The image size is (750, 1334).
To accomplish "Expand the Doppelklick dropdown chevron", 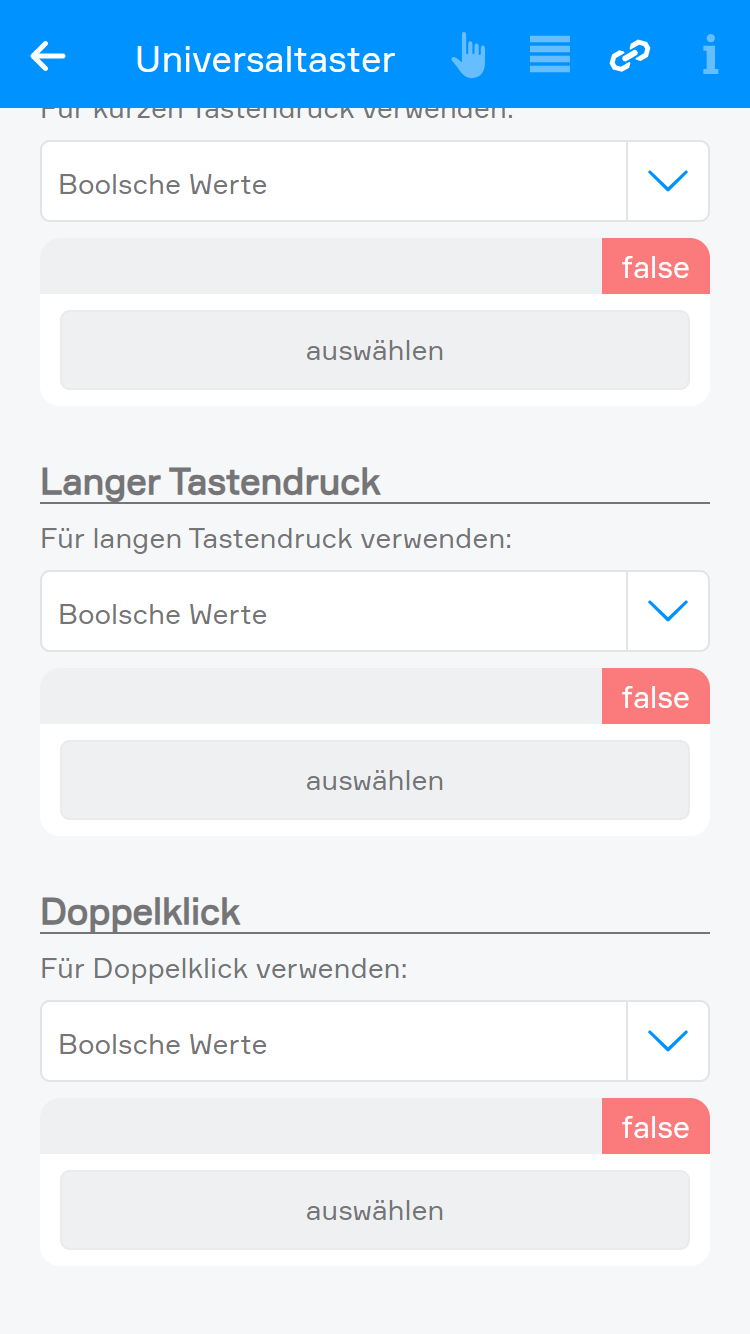I will point(668,1041).
